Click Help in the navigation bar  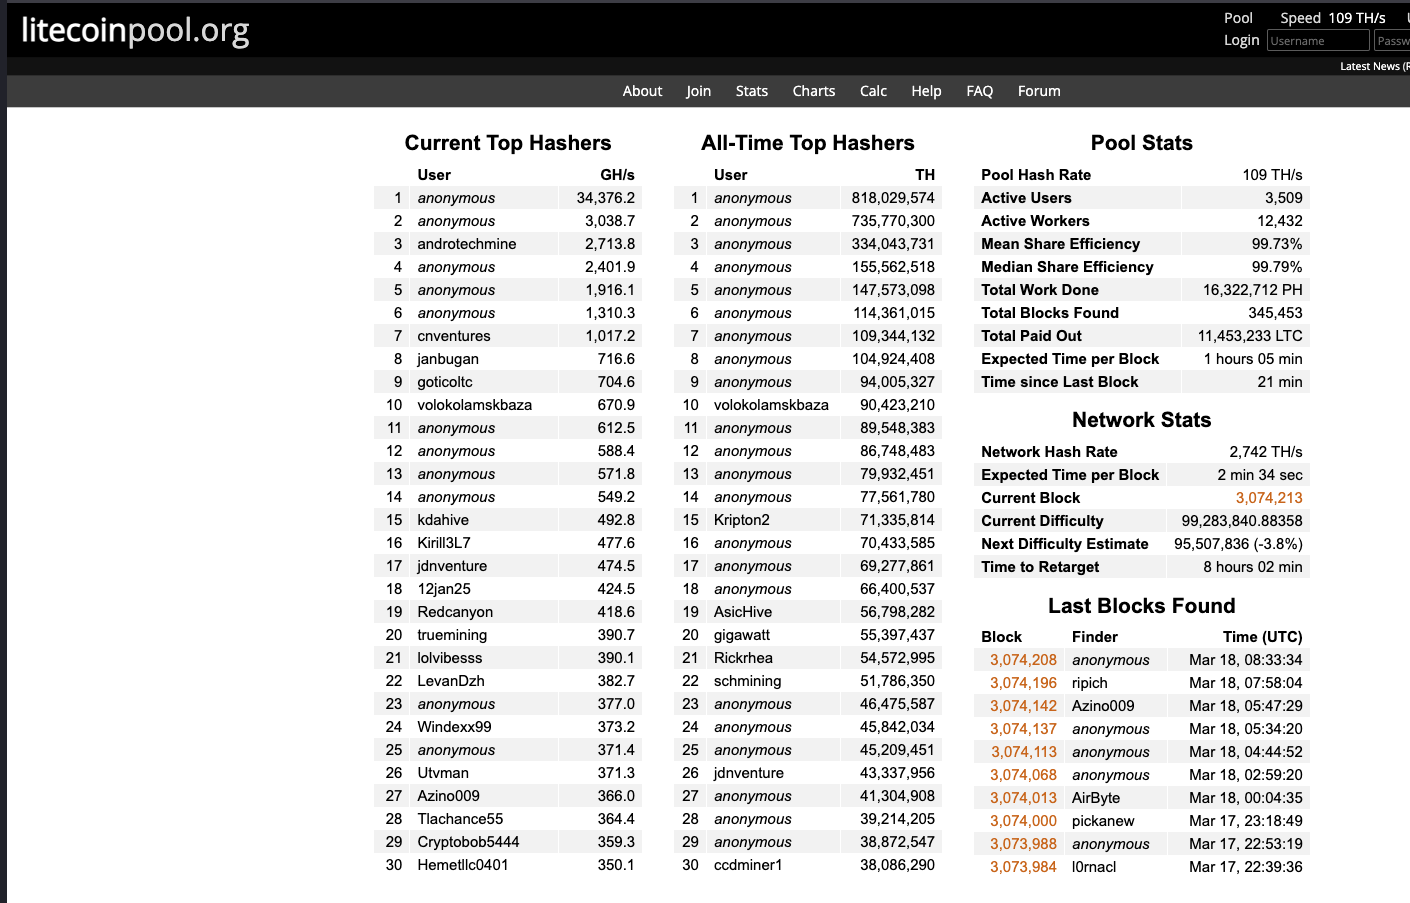[926, 91]
